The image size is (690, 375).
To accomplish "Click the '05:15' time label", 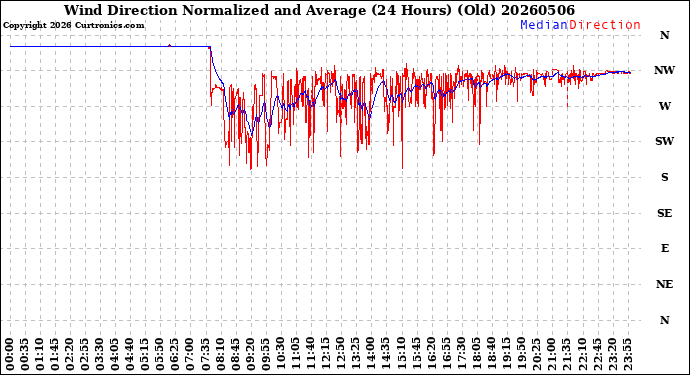I will click(145, 355).
